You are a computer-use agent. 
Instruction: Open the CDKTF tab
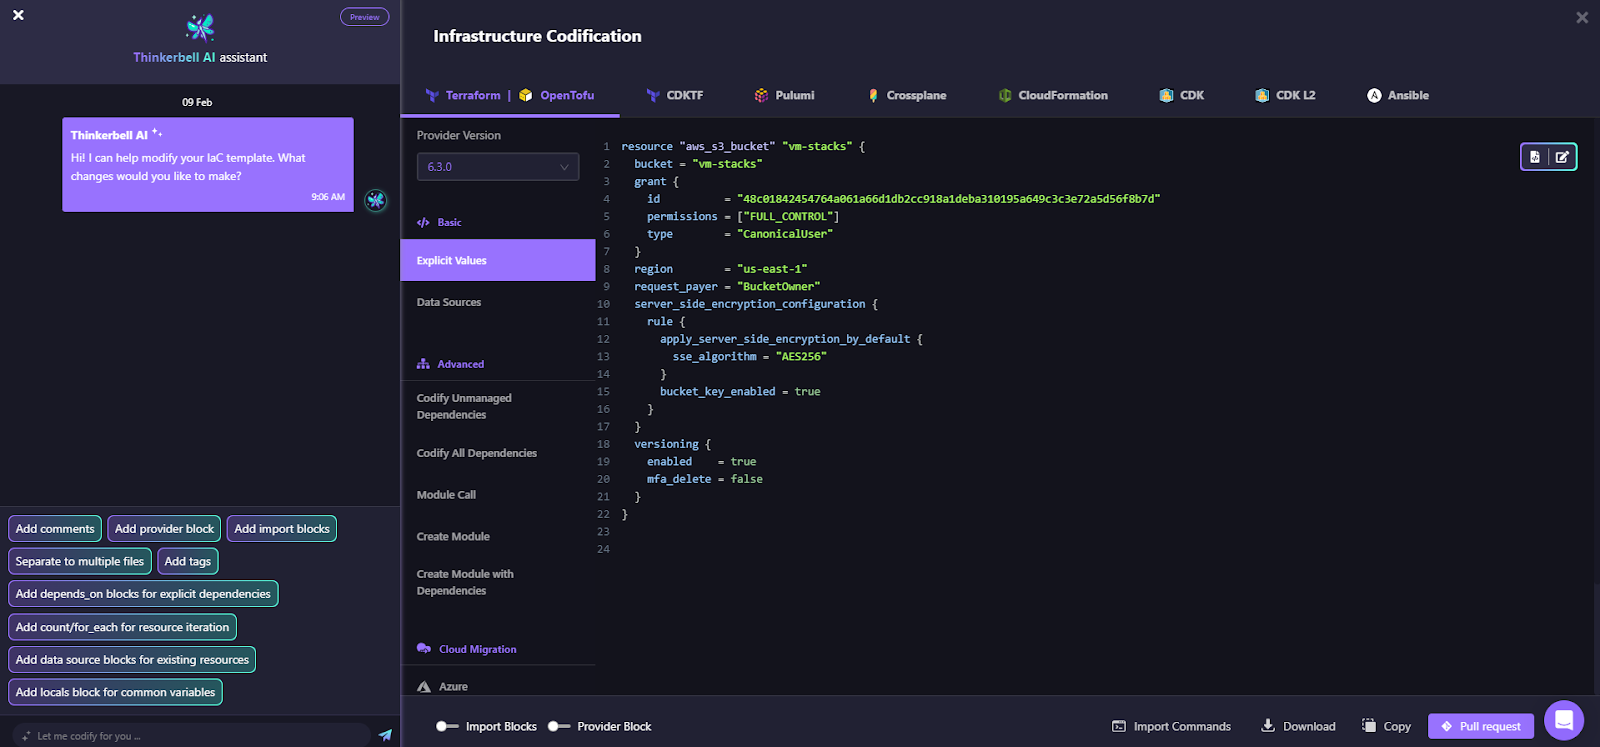point(675,96)
